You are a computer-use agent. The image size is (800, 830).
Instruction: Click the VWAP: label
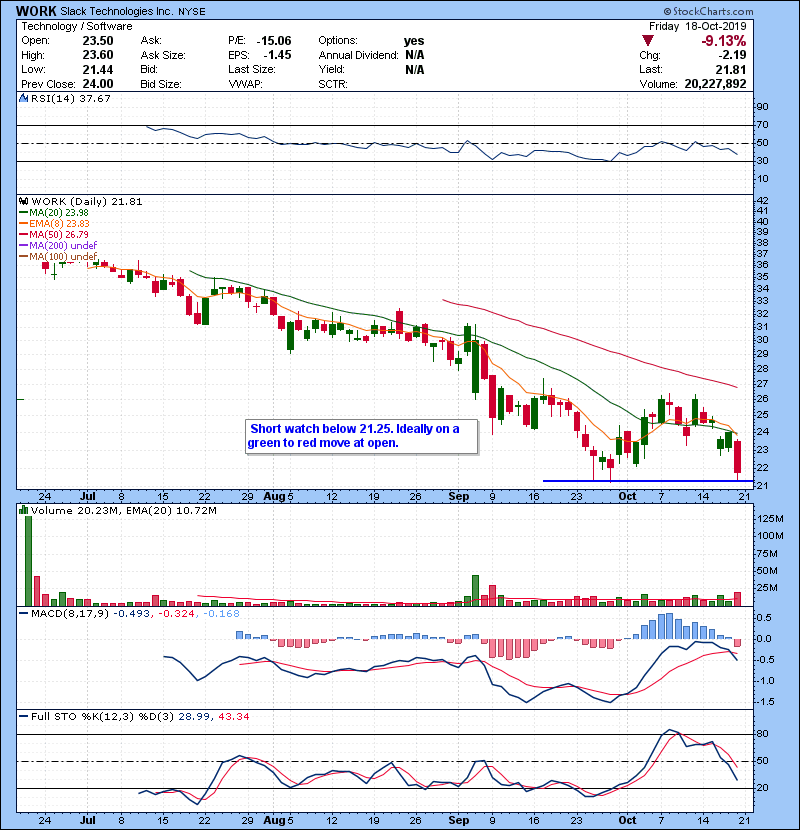click(x=245, y=84)
